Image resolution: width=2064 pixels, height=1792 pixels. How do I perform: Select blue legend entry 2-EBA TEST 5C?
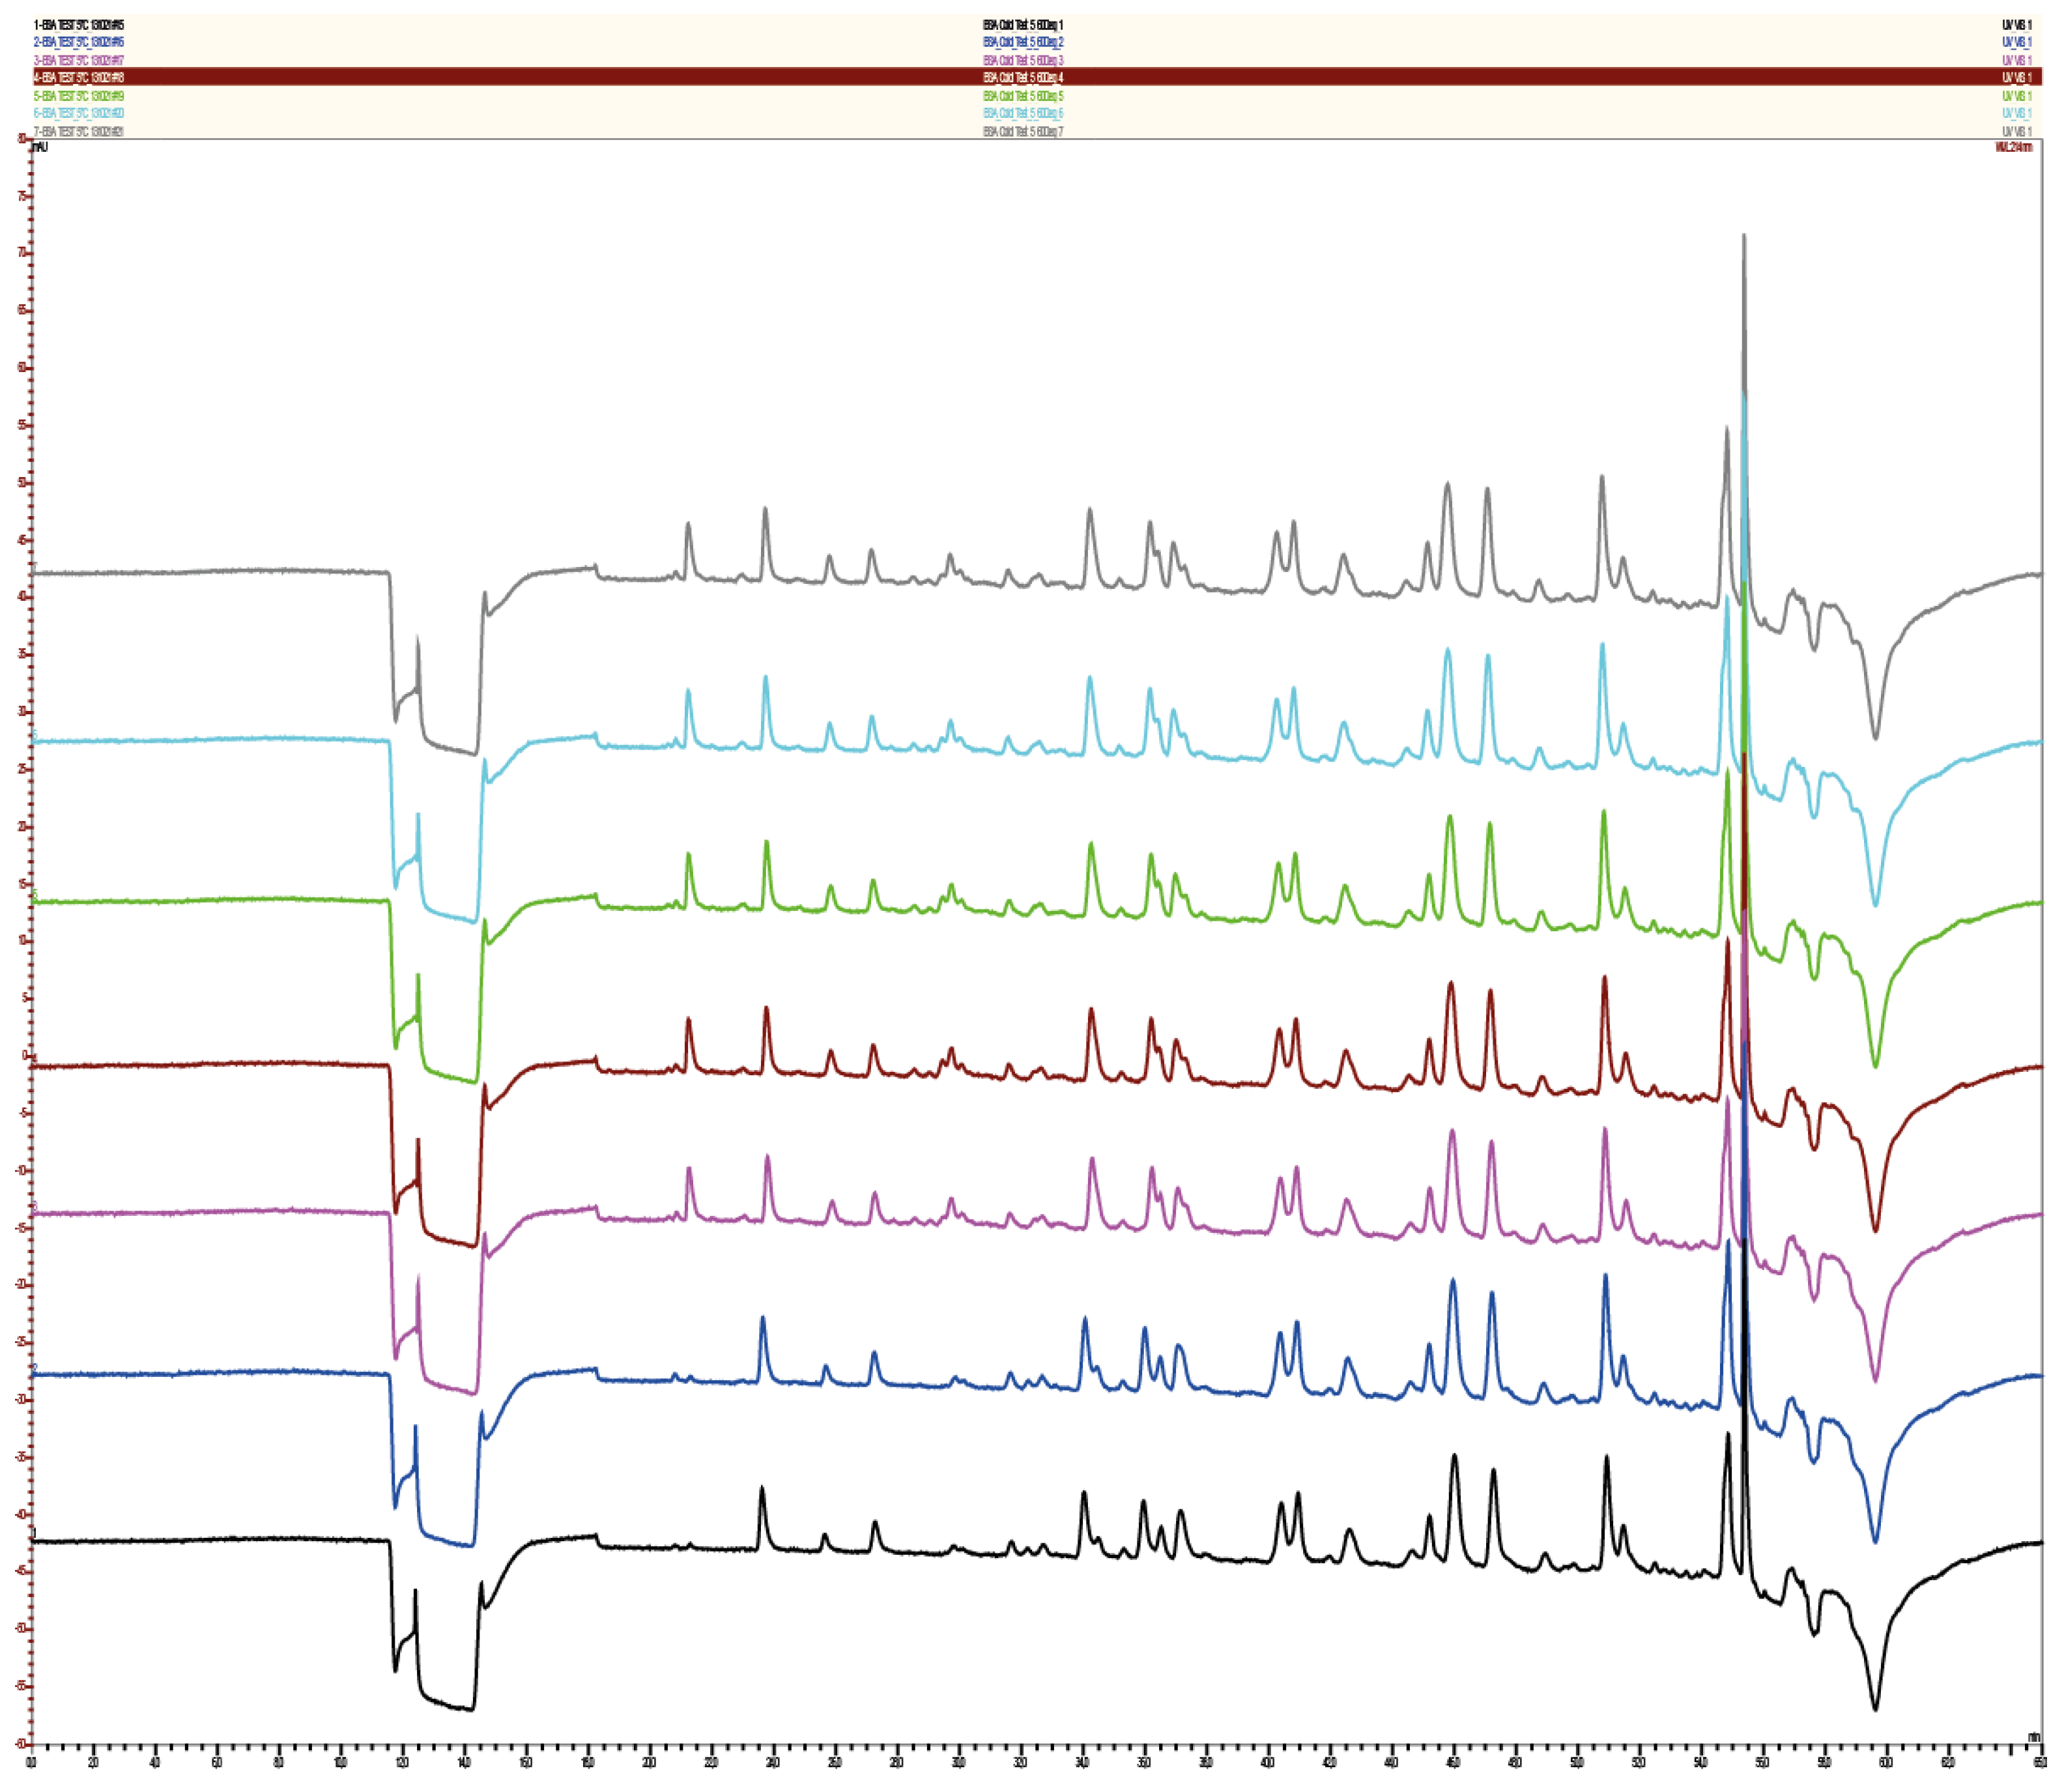click(x=79, y=42)
